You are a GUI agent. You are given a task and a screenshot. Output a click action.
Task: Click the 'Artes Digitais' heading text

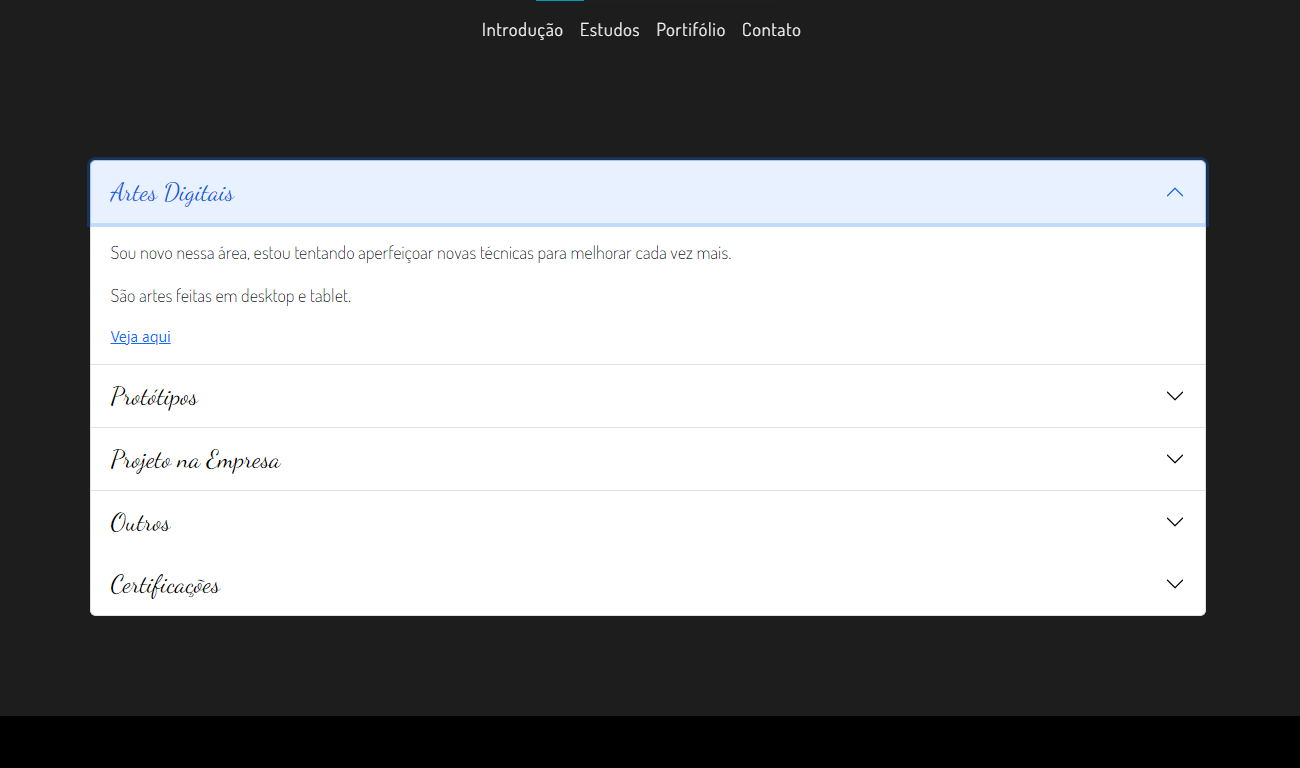point(172,193)
